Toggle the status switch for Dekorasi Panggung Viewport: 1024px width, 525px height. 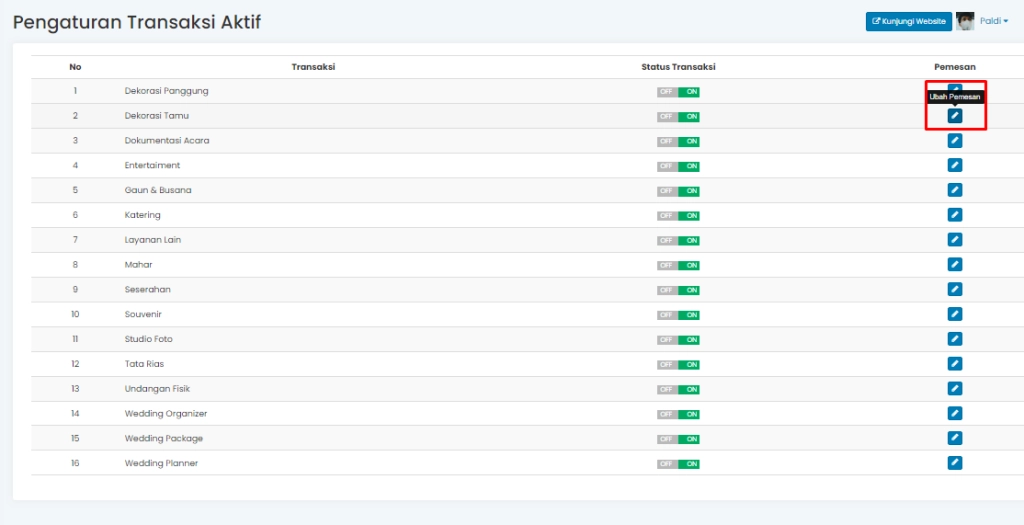click(678, 92)
